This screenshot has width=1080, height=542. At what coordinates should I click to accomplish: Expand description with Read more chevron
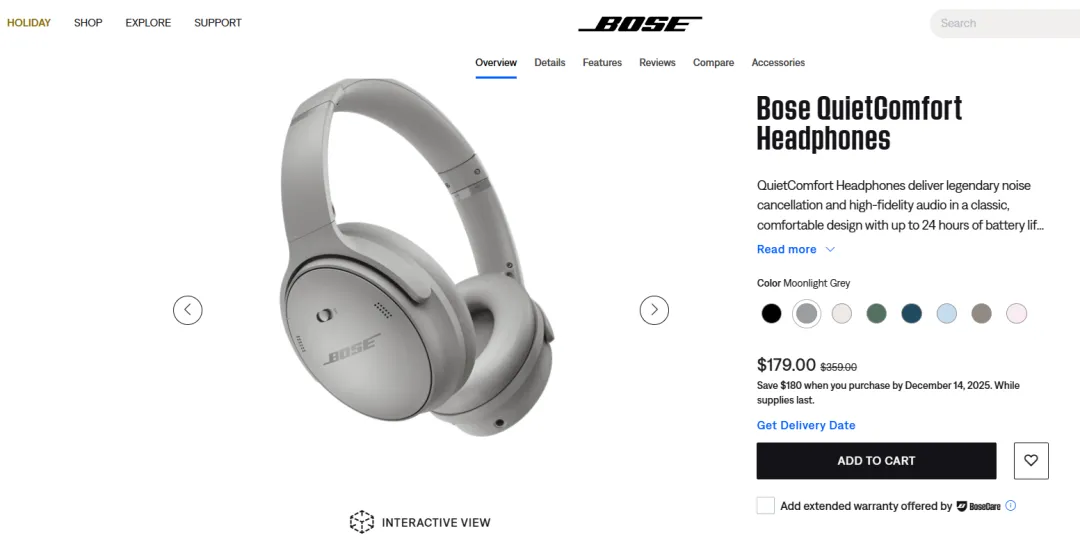pyautogui.click(x=830, y=249)
